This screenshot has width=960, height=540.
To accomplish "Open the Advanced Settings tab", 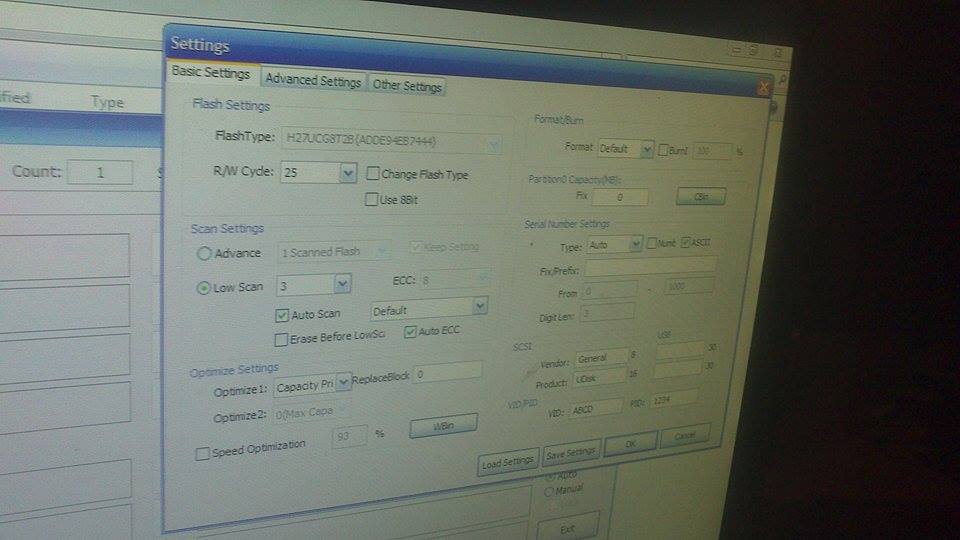I will point(313,80).
